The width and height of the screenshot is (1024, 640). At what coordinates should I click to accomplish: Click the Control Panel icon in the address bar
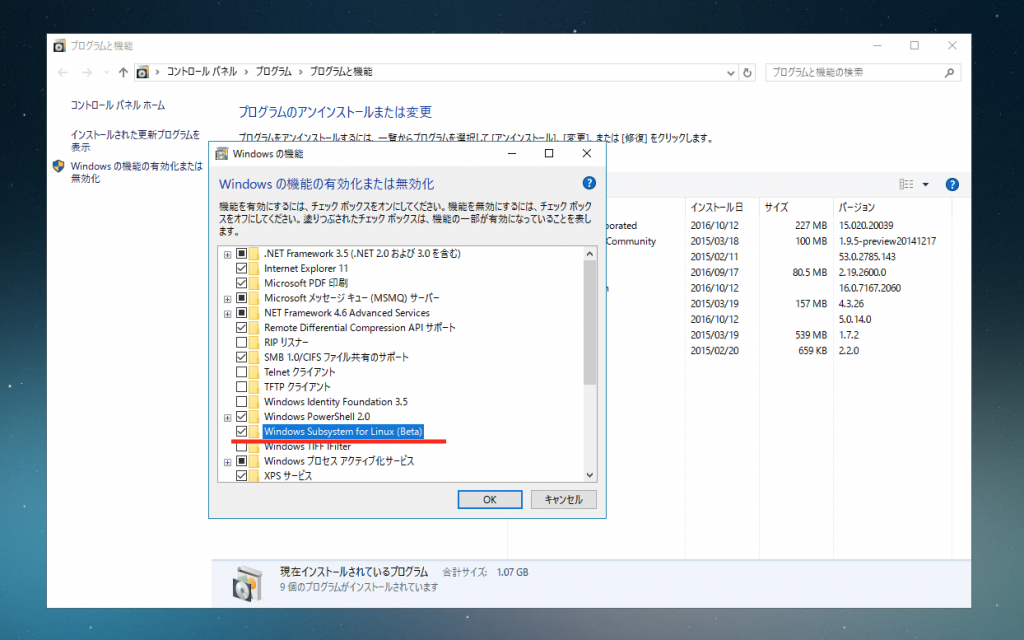[143, 71]
